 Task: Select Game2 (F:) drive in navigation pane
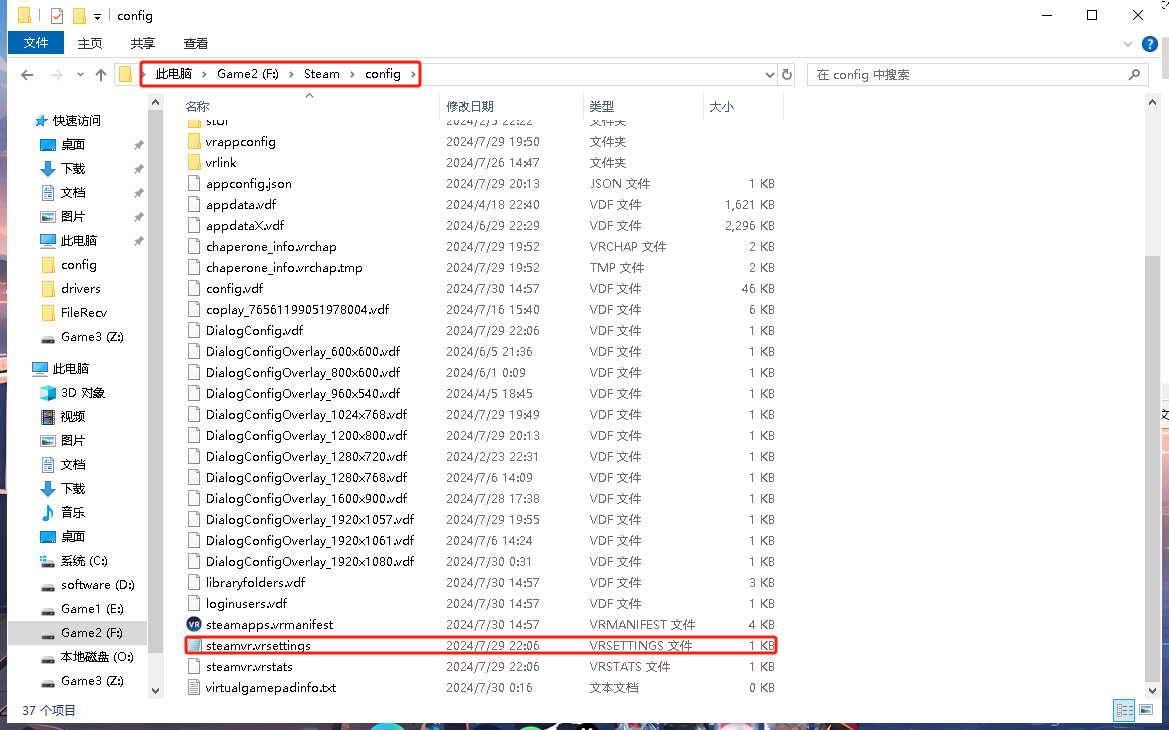tap(92, 632)
